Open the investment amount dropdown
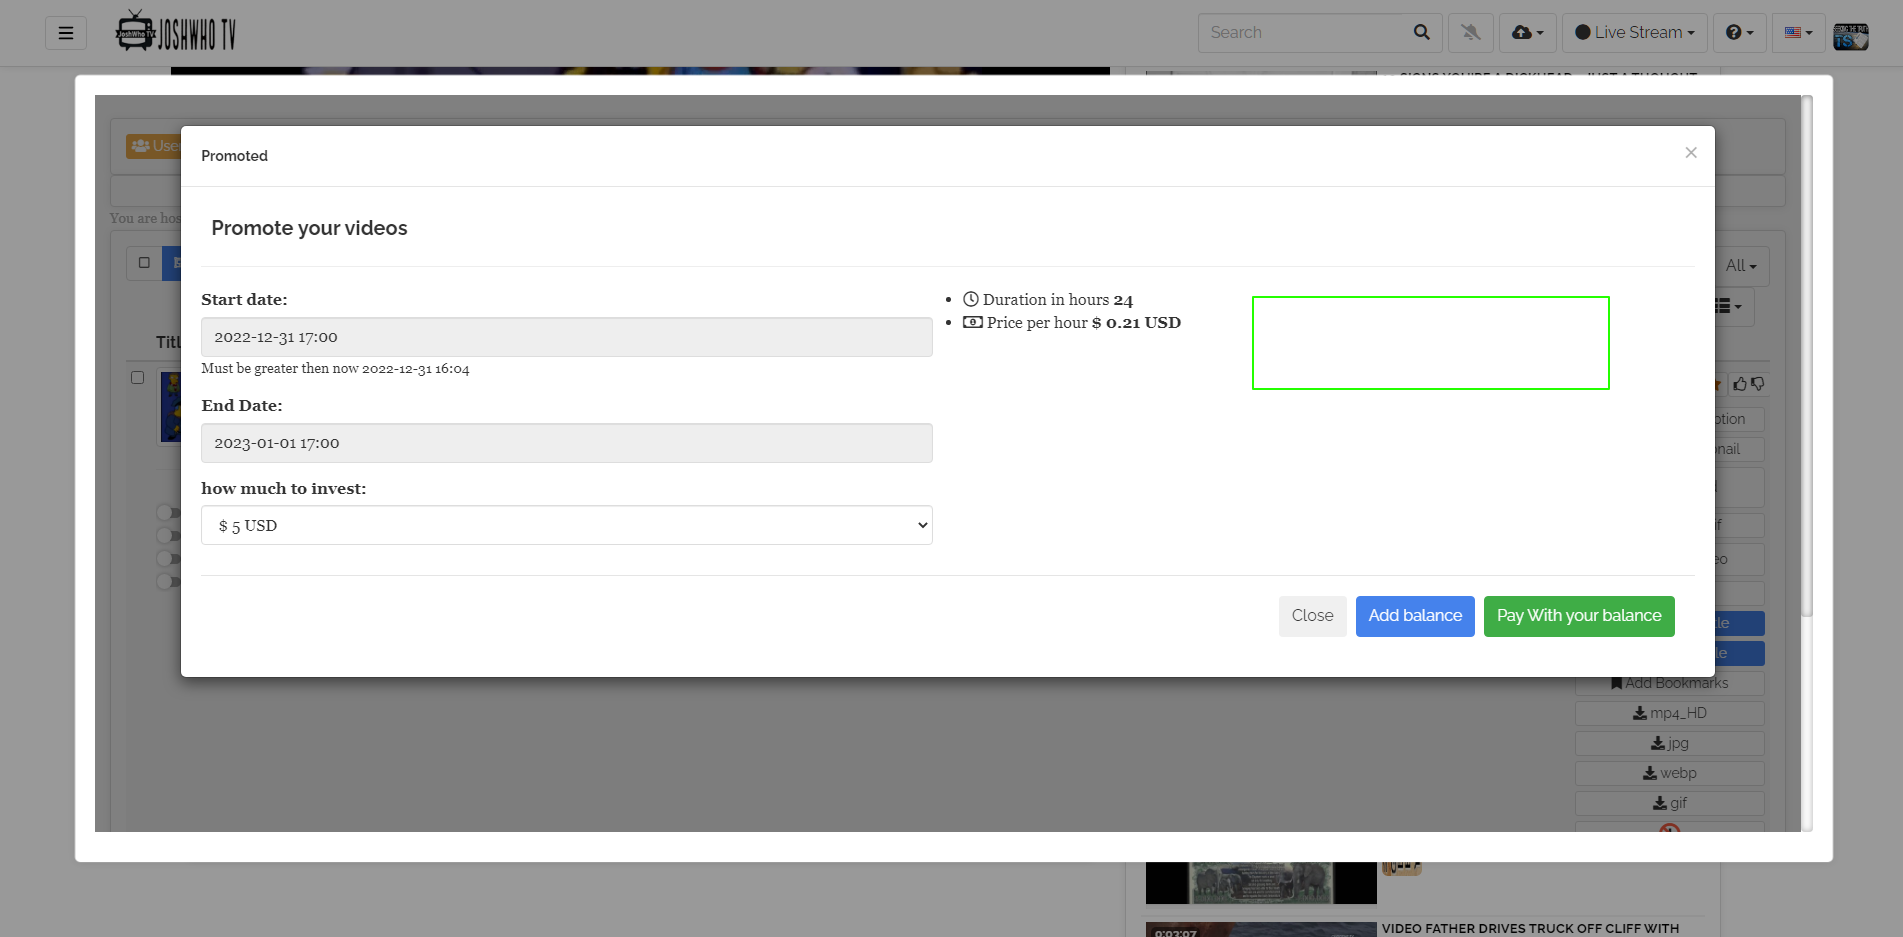1903x937 pixels. click(566, 525)
